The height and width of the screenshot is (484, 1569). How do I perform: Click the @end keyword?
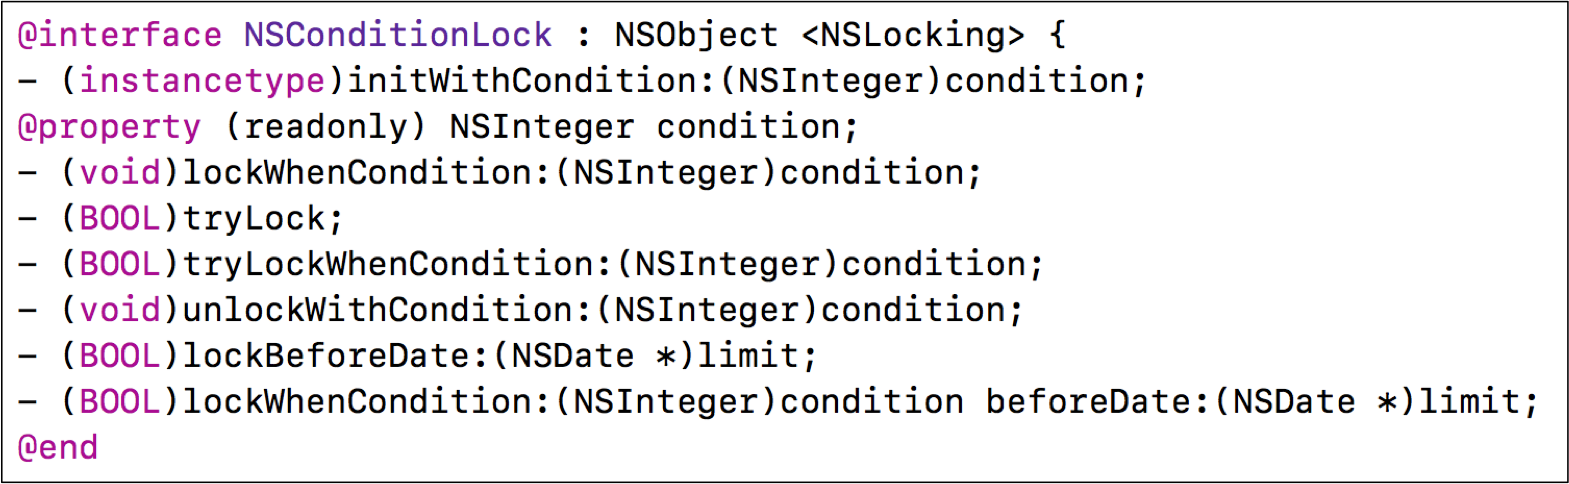58,448
